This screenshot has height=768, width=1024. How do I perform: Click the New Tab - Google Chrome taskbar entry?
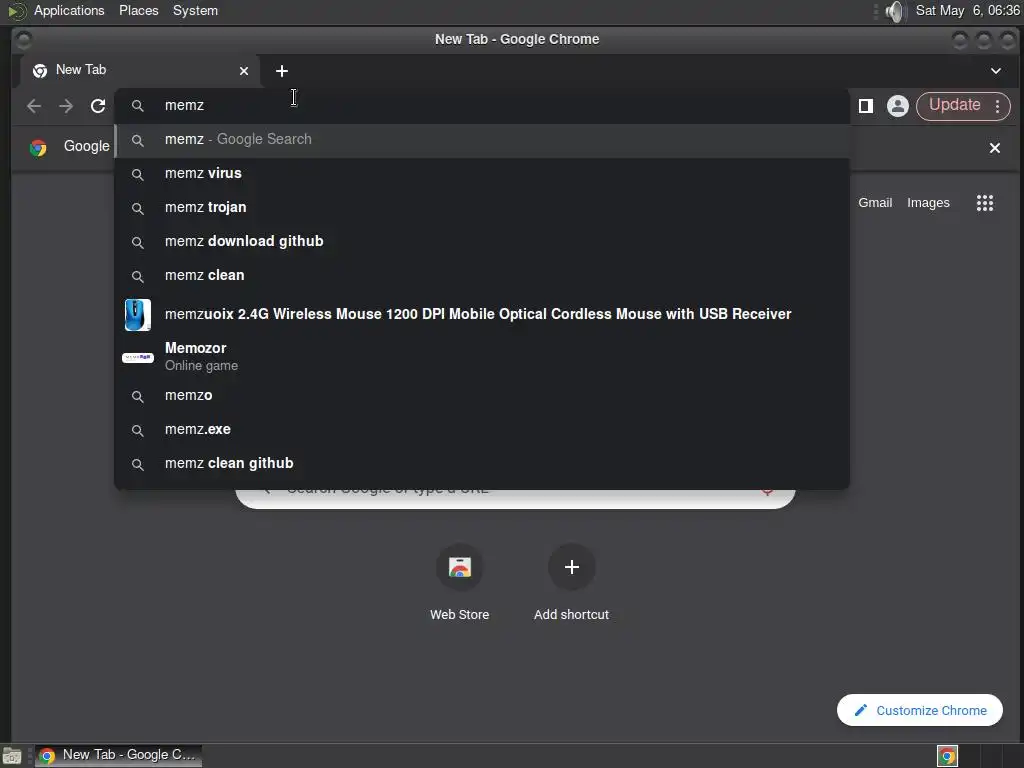tap(118, 755)
